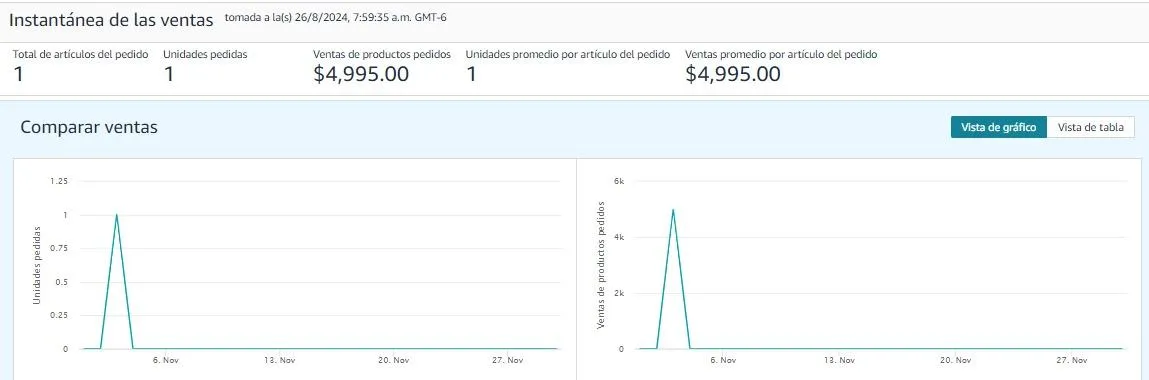
Task: Click the 13. Nov label on units chart
Action: tap(279, 359)
